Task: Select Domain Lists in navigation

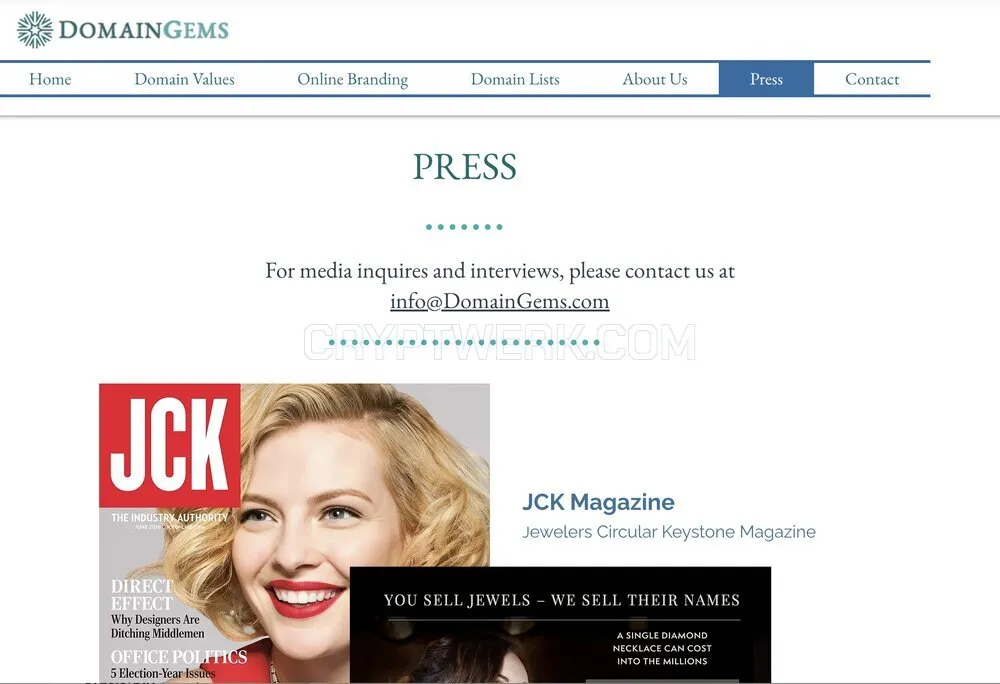Action: tap(515, 79)
